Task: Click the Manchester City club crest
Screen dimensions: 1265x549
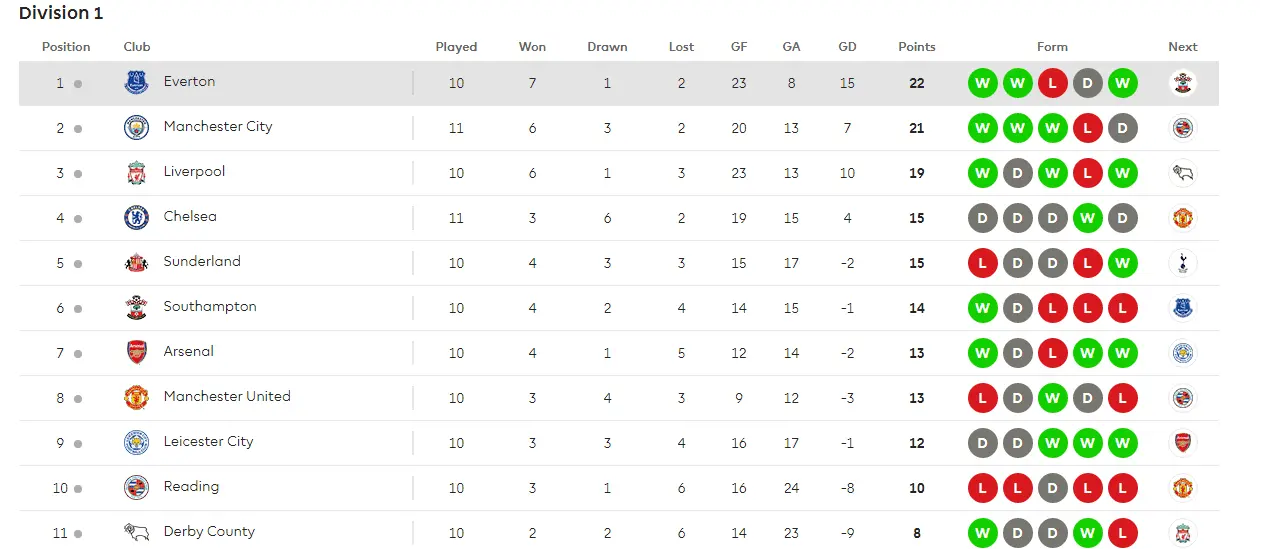Action: coord(136,128)
